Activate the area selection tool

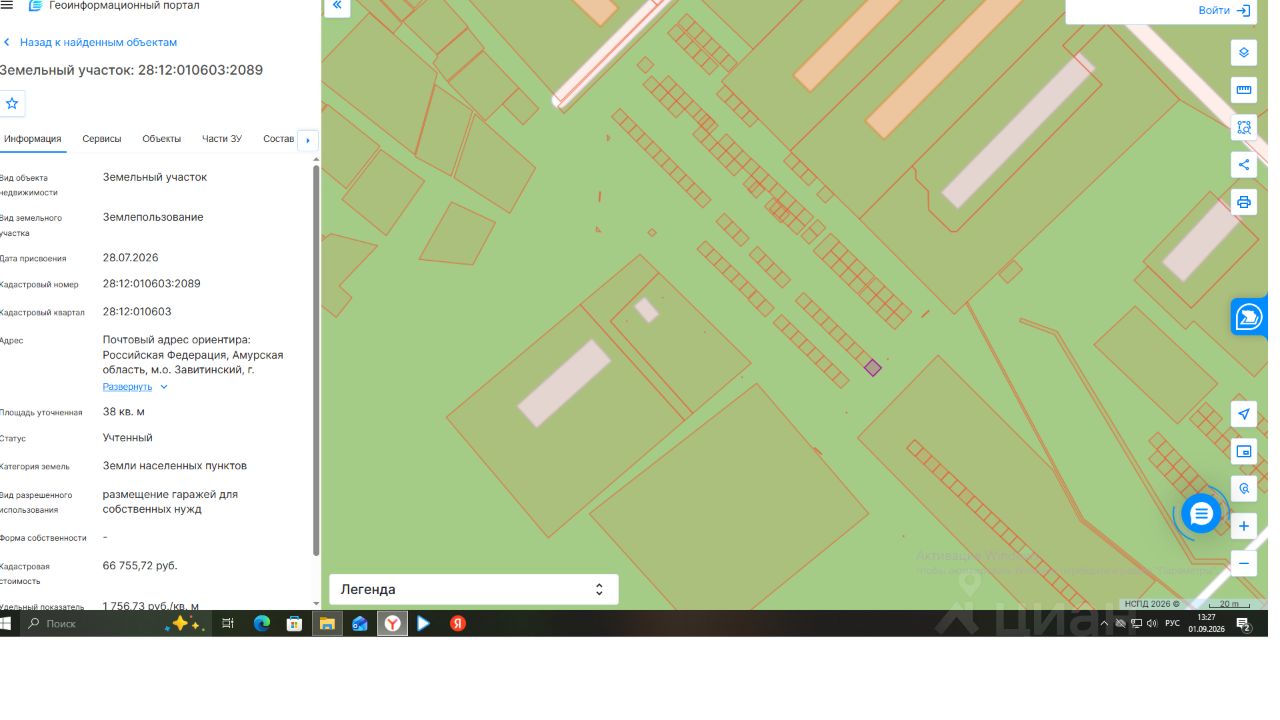(1243, 127)
